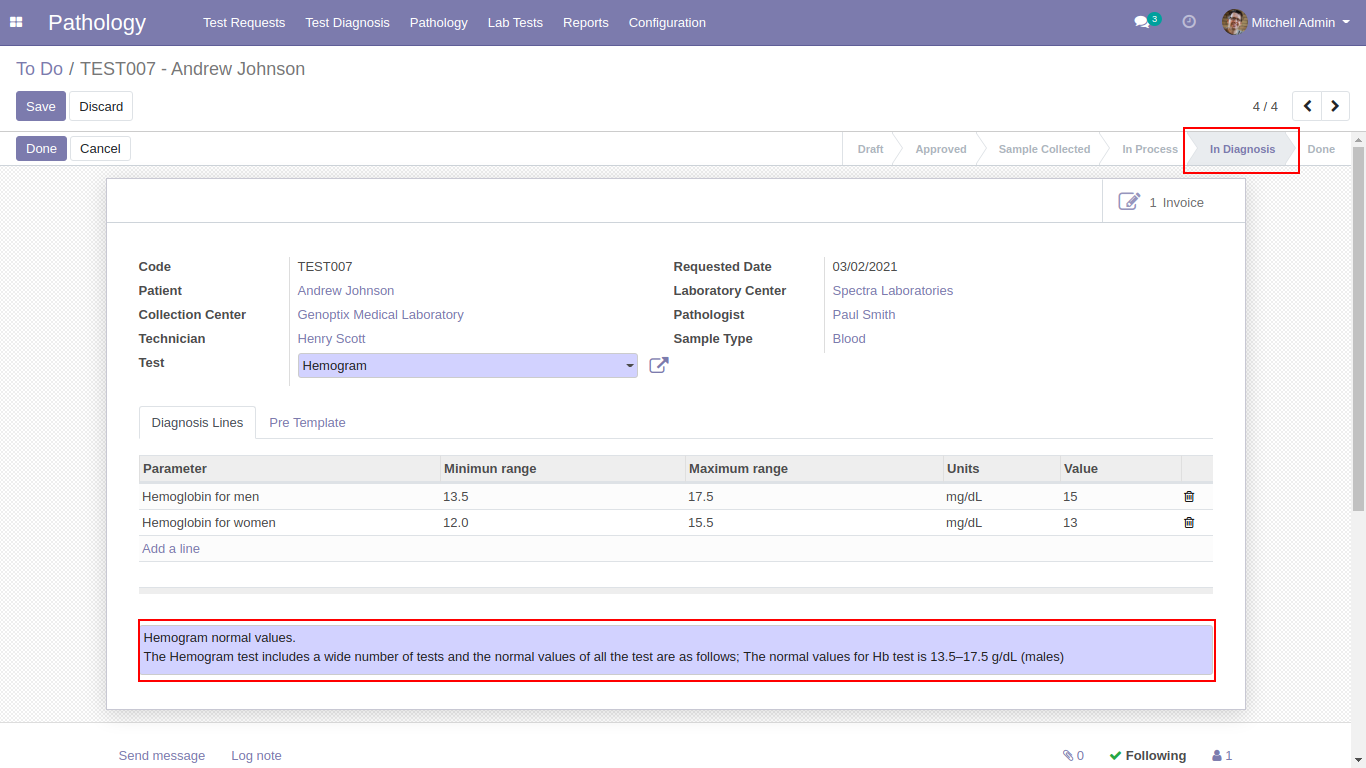Delete the Hemoglobin for men line
This screenshot has width=1366, height=768.
tap(1189, 496)
